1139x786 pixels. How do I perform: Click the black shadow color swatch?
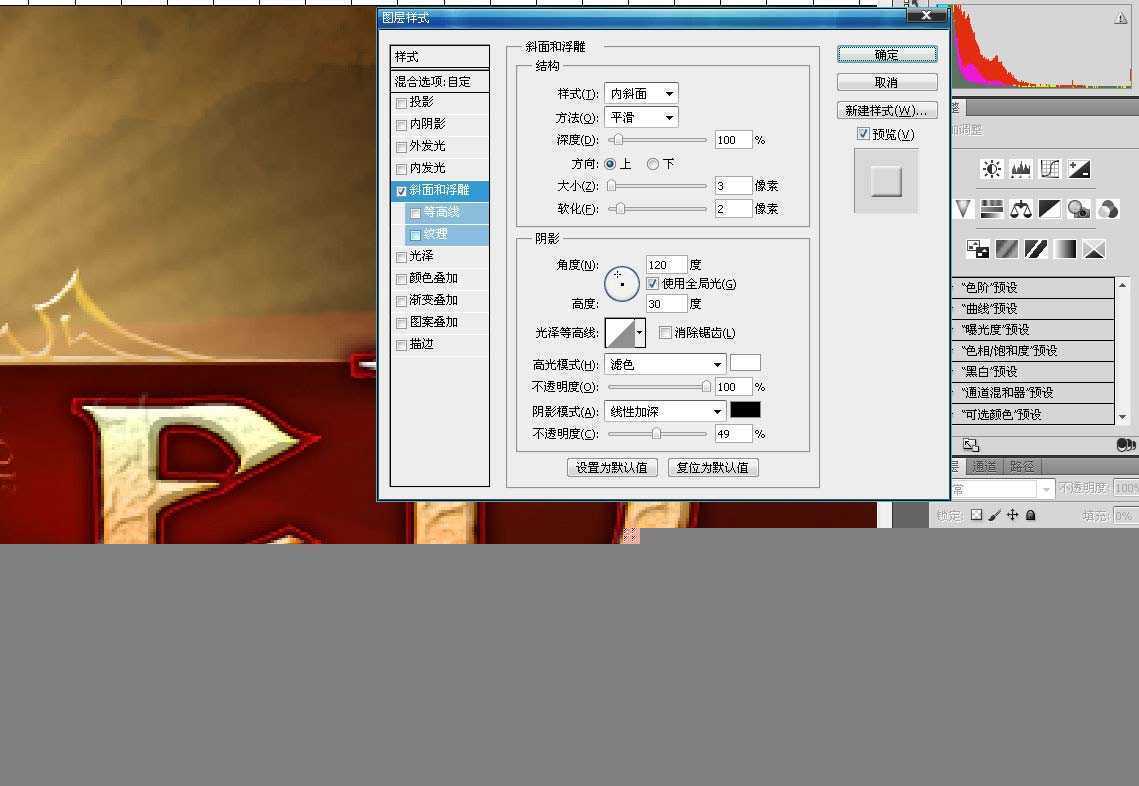[x=745, y=410]
